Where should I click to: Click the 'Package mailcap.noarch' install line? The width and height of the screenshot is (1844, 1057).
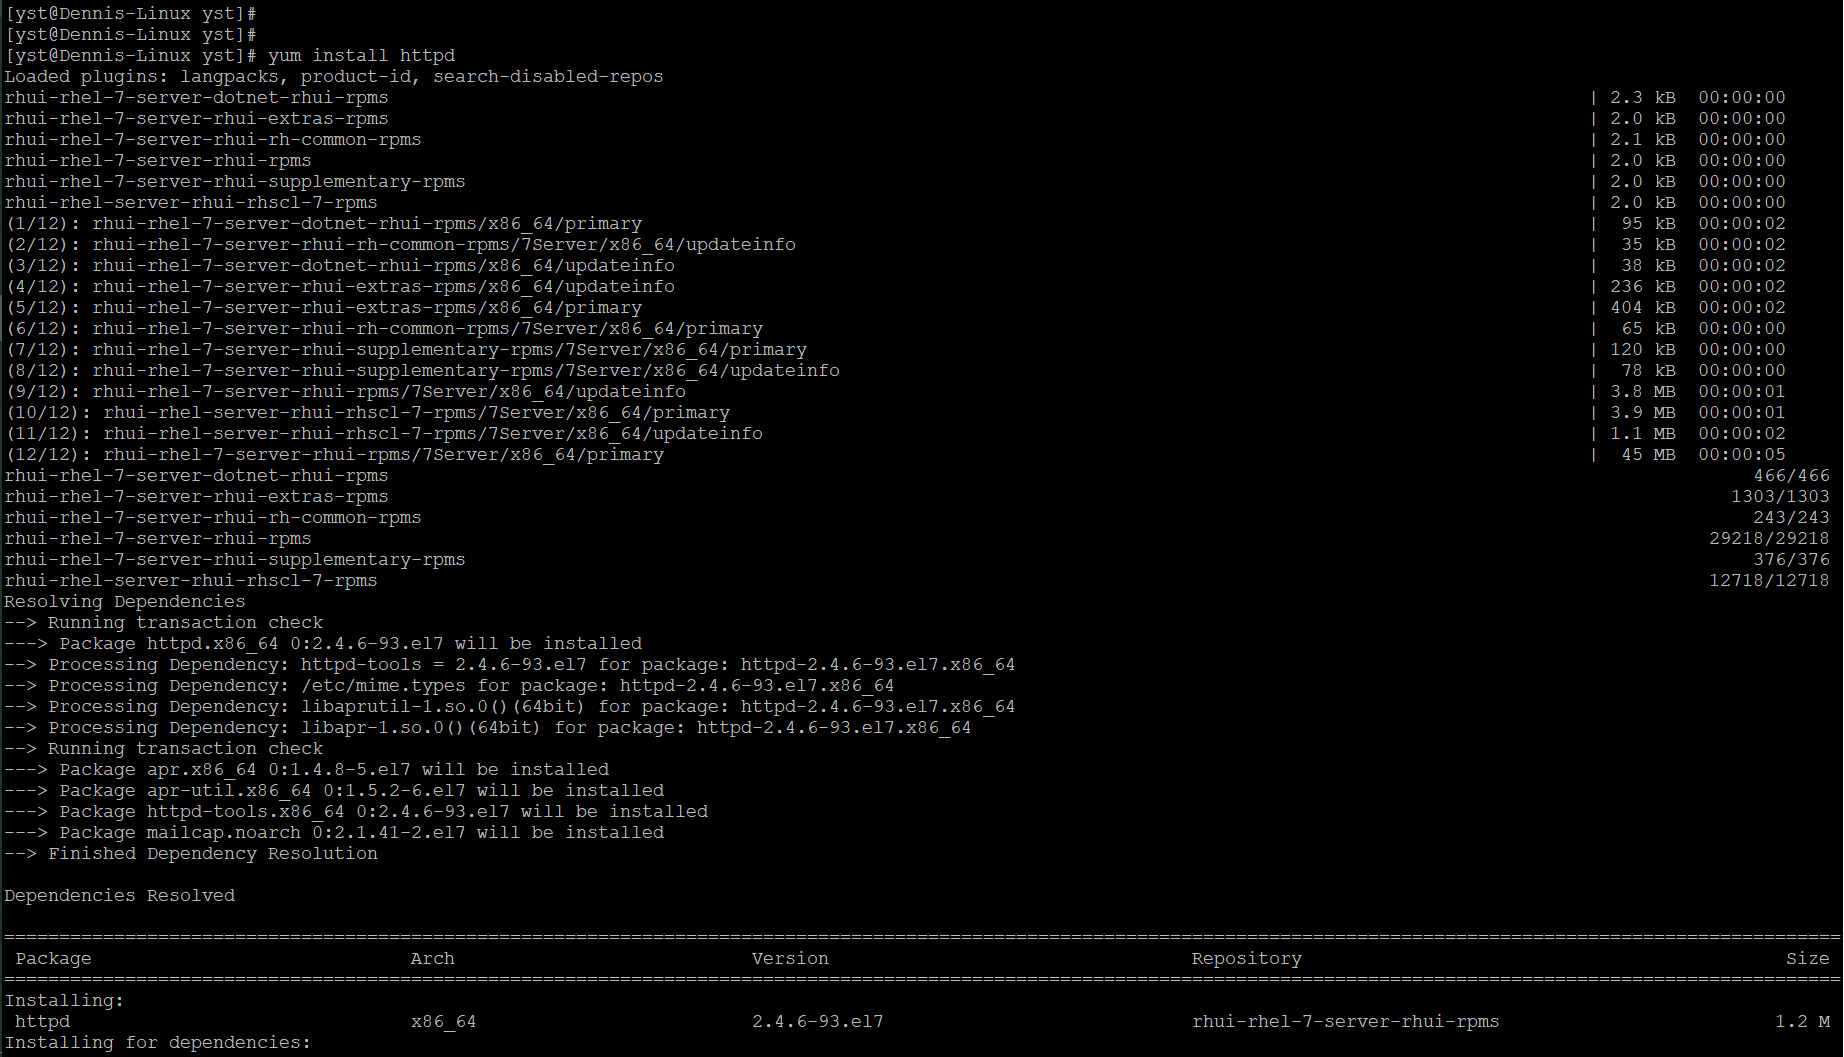(334, 832)
